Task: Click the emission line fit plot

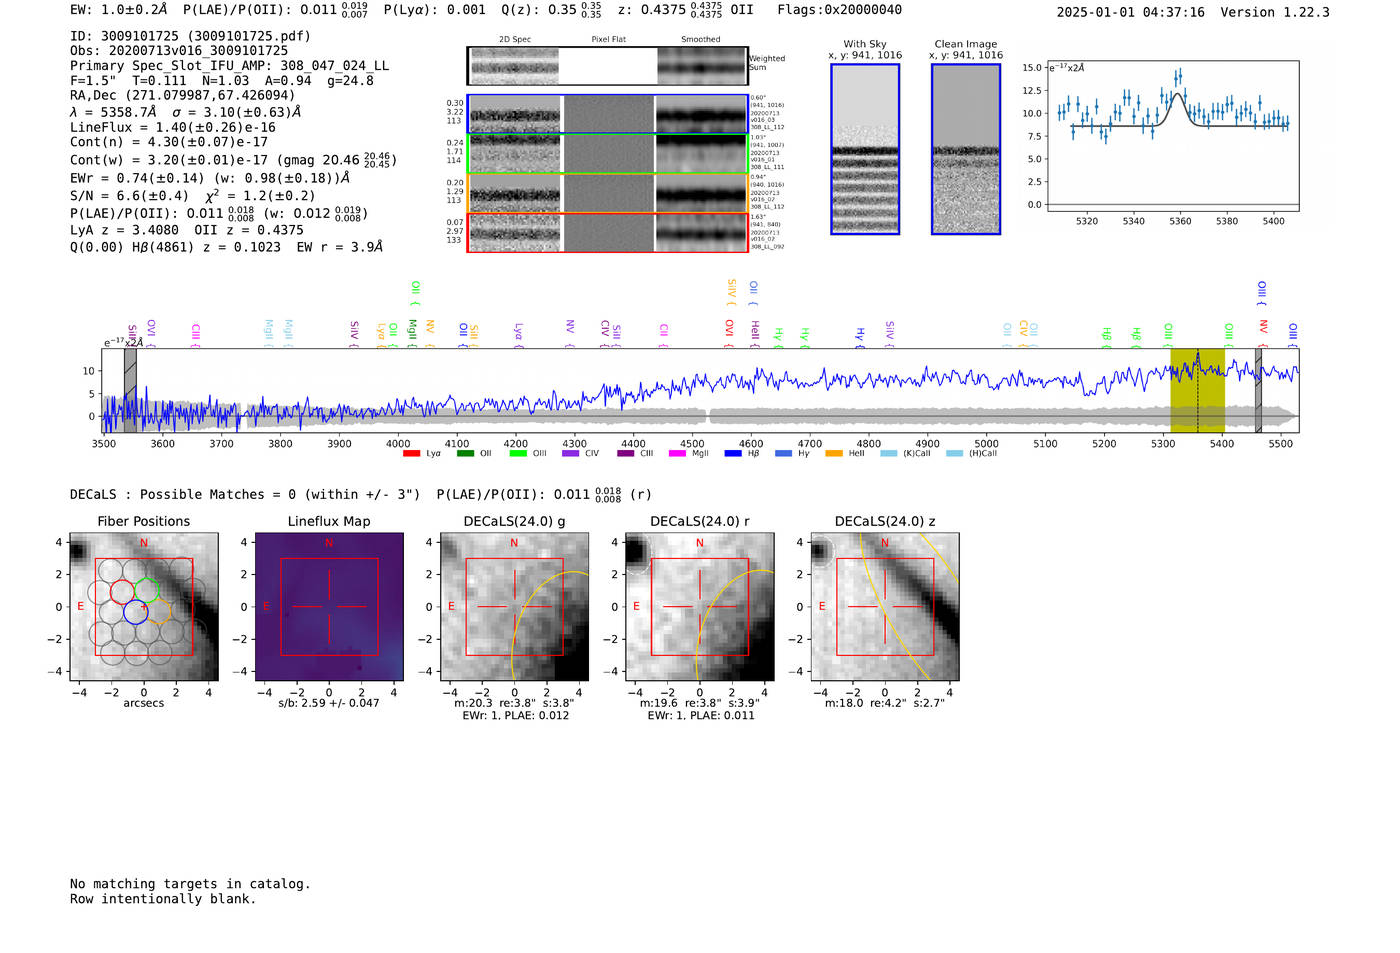Action: tap(1173, 136)
